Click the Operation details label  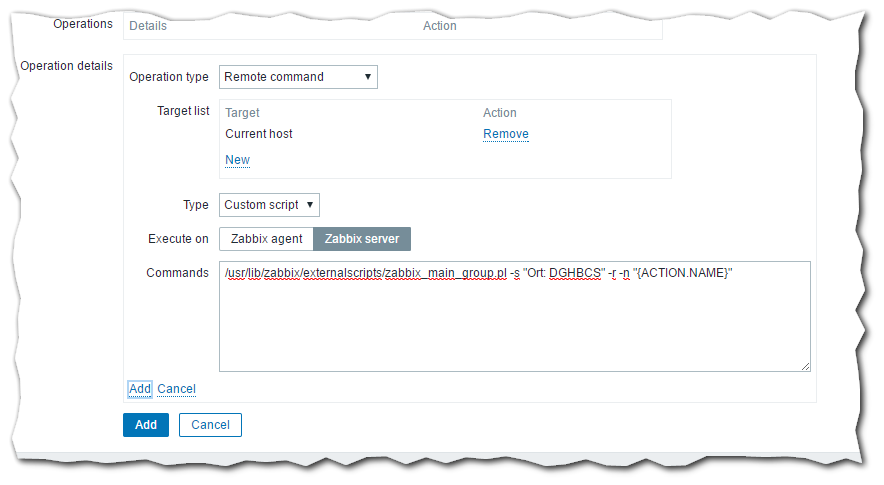pyautogui.click(x=67, y=67)
